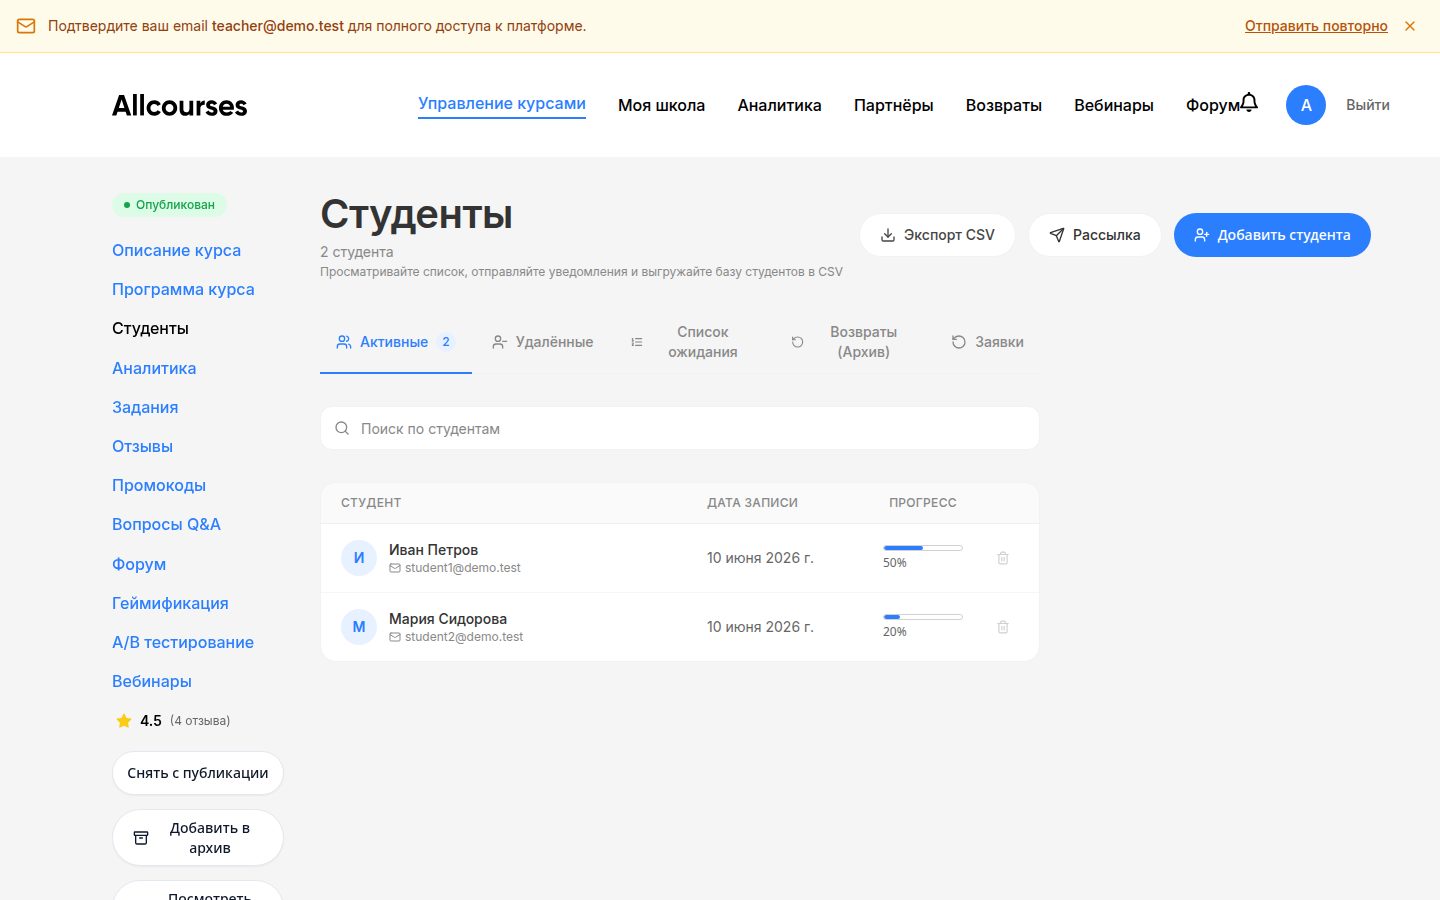This screenshot has width=1440, height=900.
Task: Click the envelope icon in the banner
Action: click(x=26, y=26)
